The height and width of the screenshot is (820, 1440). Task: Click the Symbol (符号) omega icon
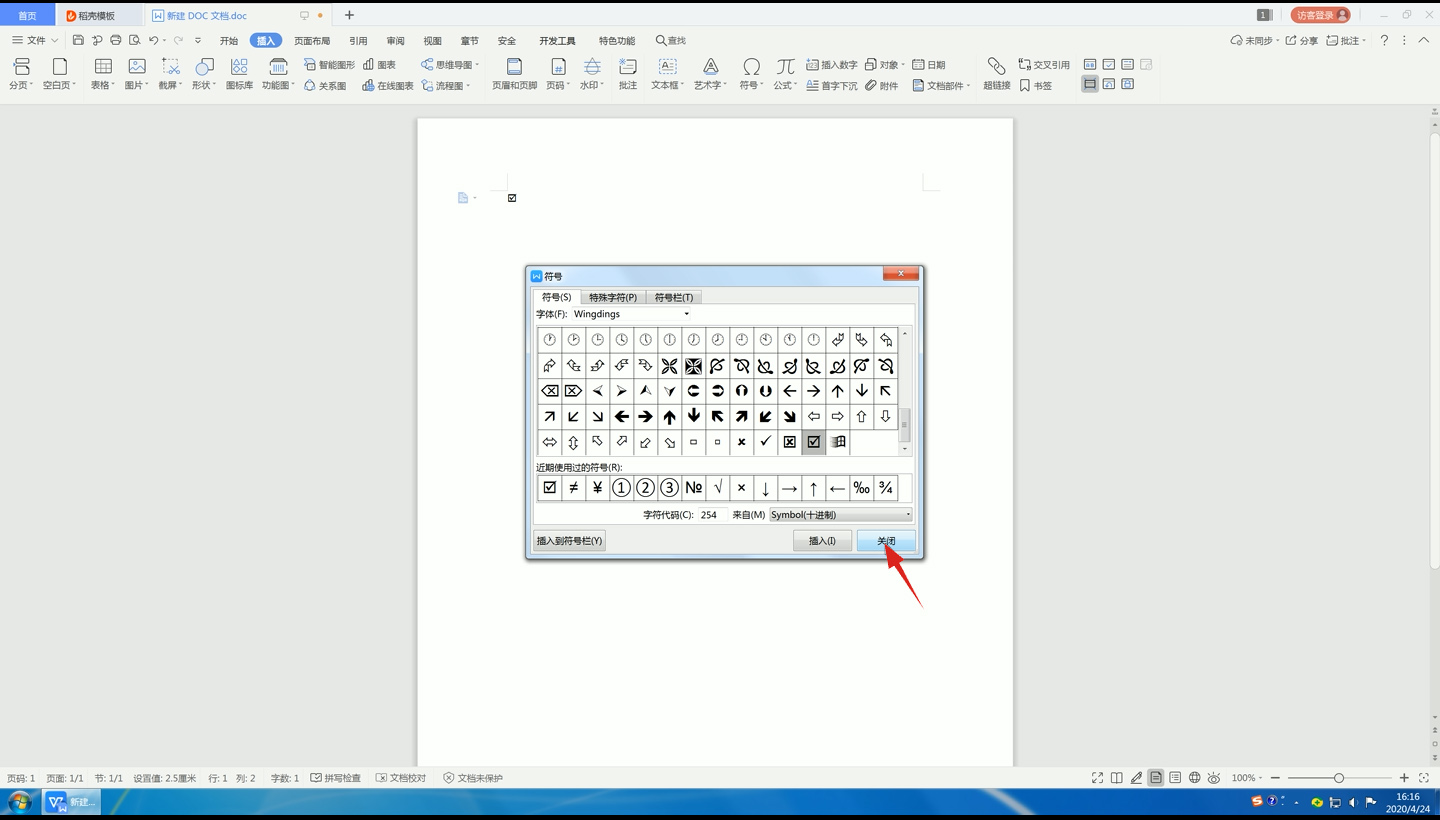pyautogui.click(x=751, y=74)
